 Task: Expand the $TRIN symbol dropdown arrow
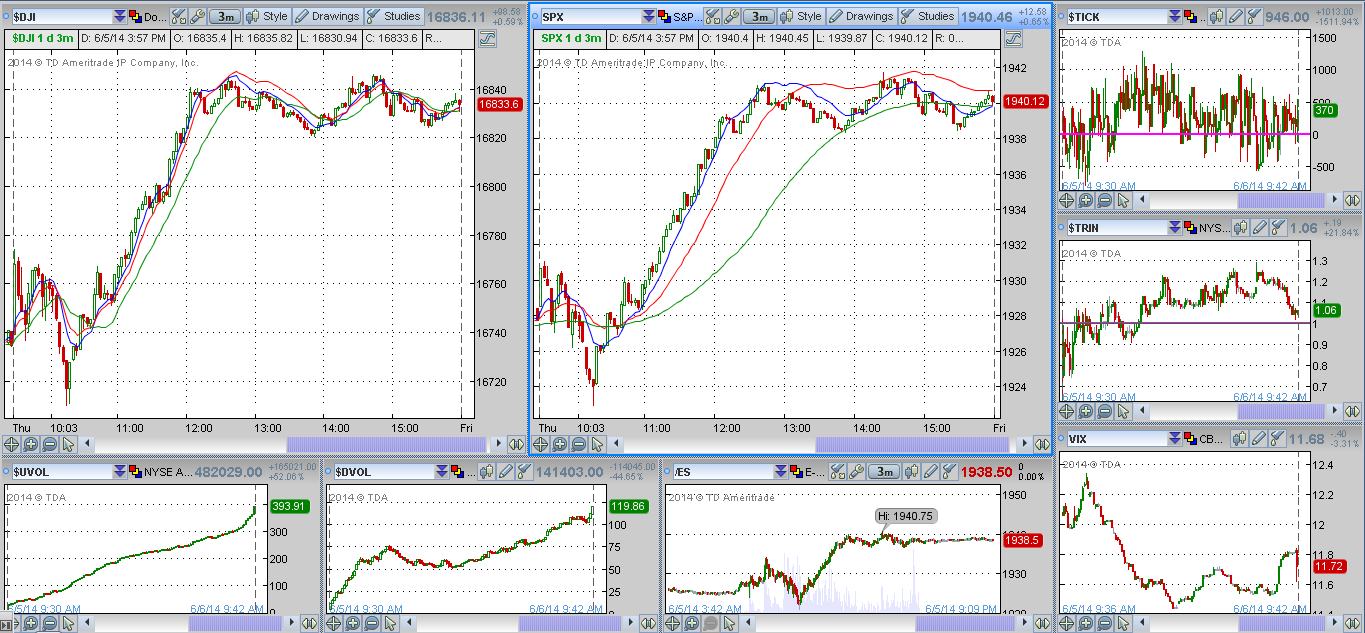click(x=1175, y=228)
